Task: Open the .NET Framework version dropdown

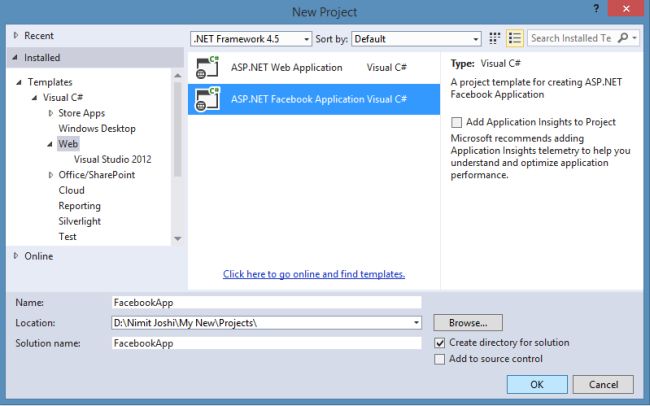Action: coord(251,39)
